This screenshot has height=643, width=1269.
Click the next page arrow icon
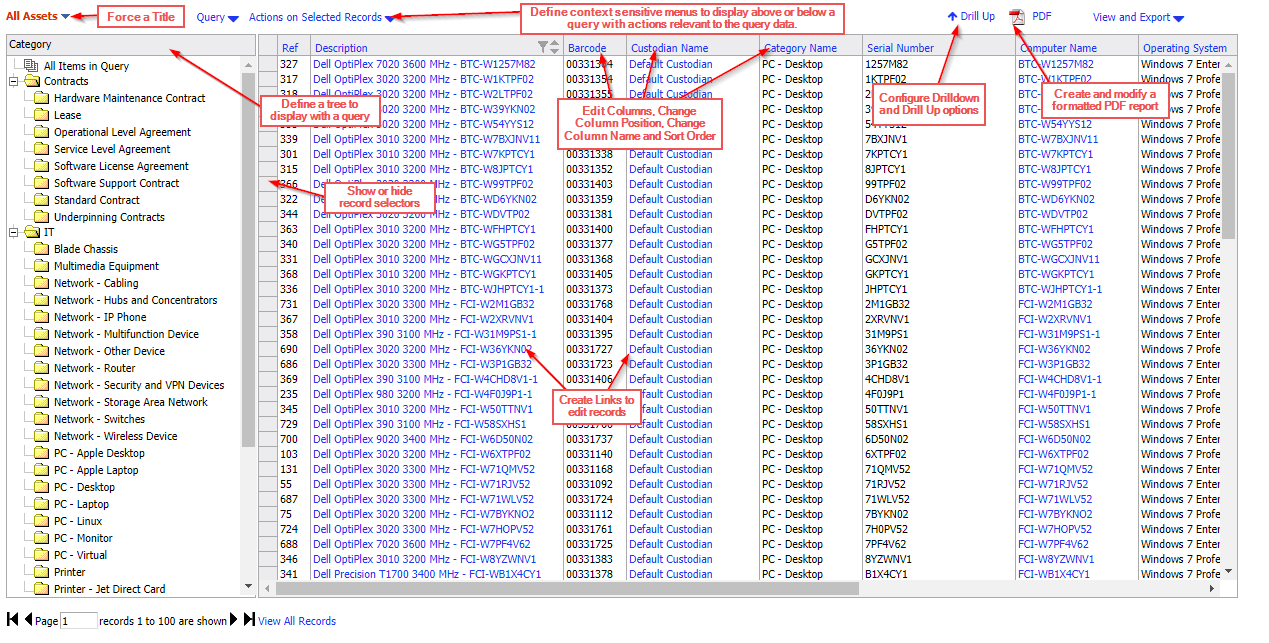click(231, 620)
